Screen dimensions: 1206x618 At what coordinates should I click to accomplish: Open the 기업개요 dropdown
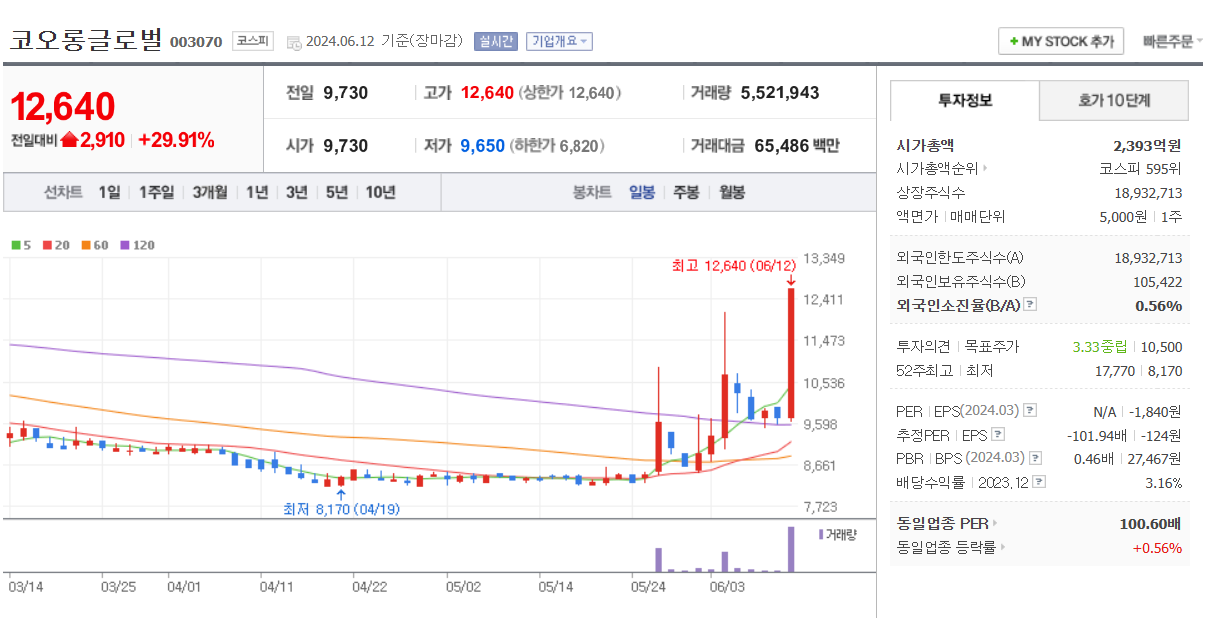click(x=559, y=41)
